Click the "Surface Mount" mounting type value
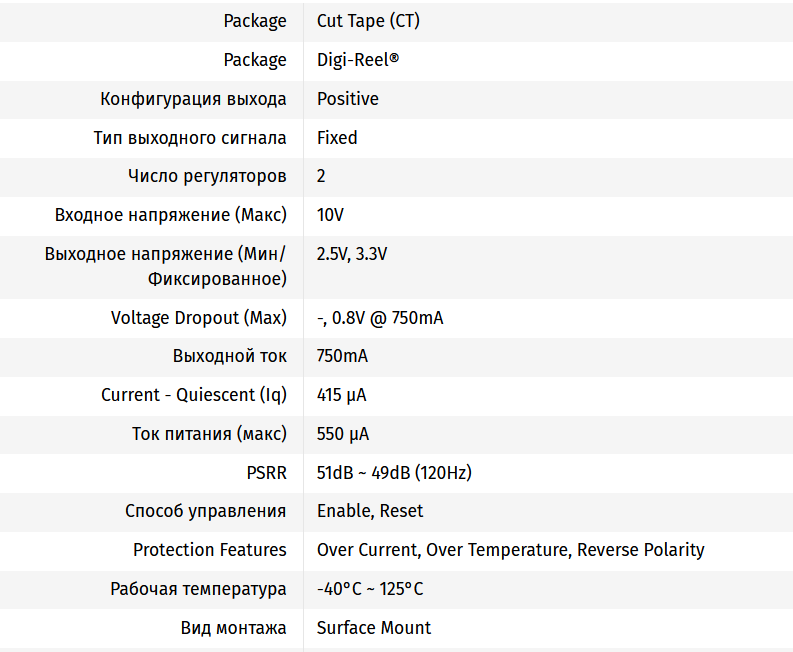This screenshot has height=652, width=793. pyautogui.click(x=374, y=628)
